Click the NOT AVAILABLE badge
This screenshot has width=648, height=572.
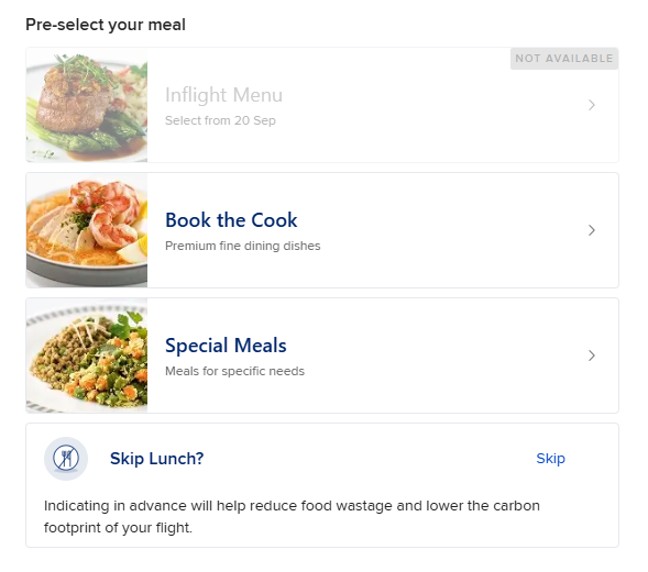click(563, 59)
